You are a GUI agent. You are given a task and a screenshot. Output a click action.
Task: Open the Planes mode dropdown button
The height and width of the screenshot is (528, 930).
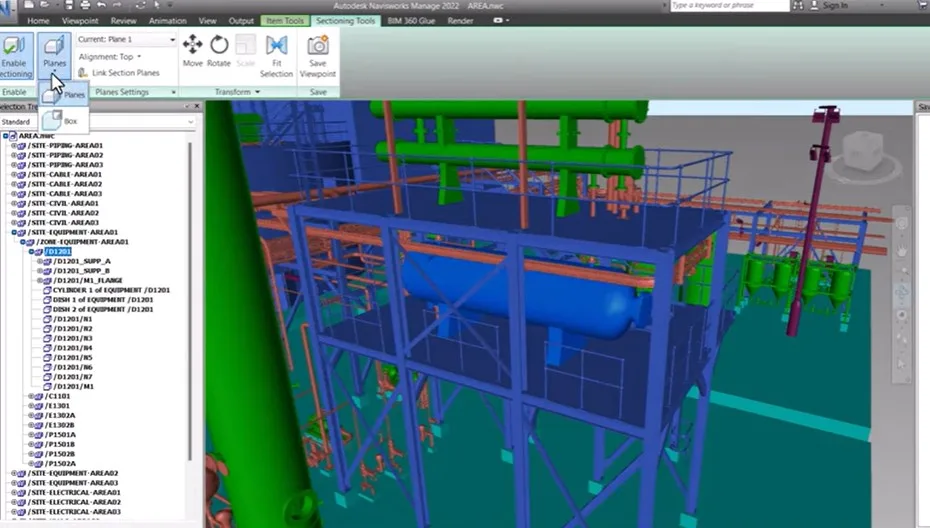point(55,56)
